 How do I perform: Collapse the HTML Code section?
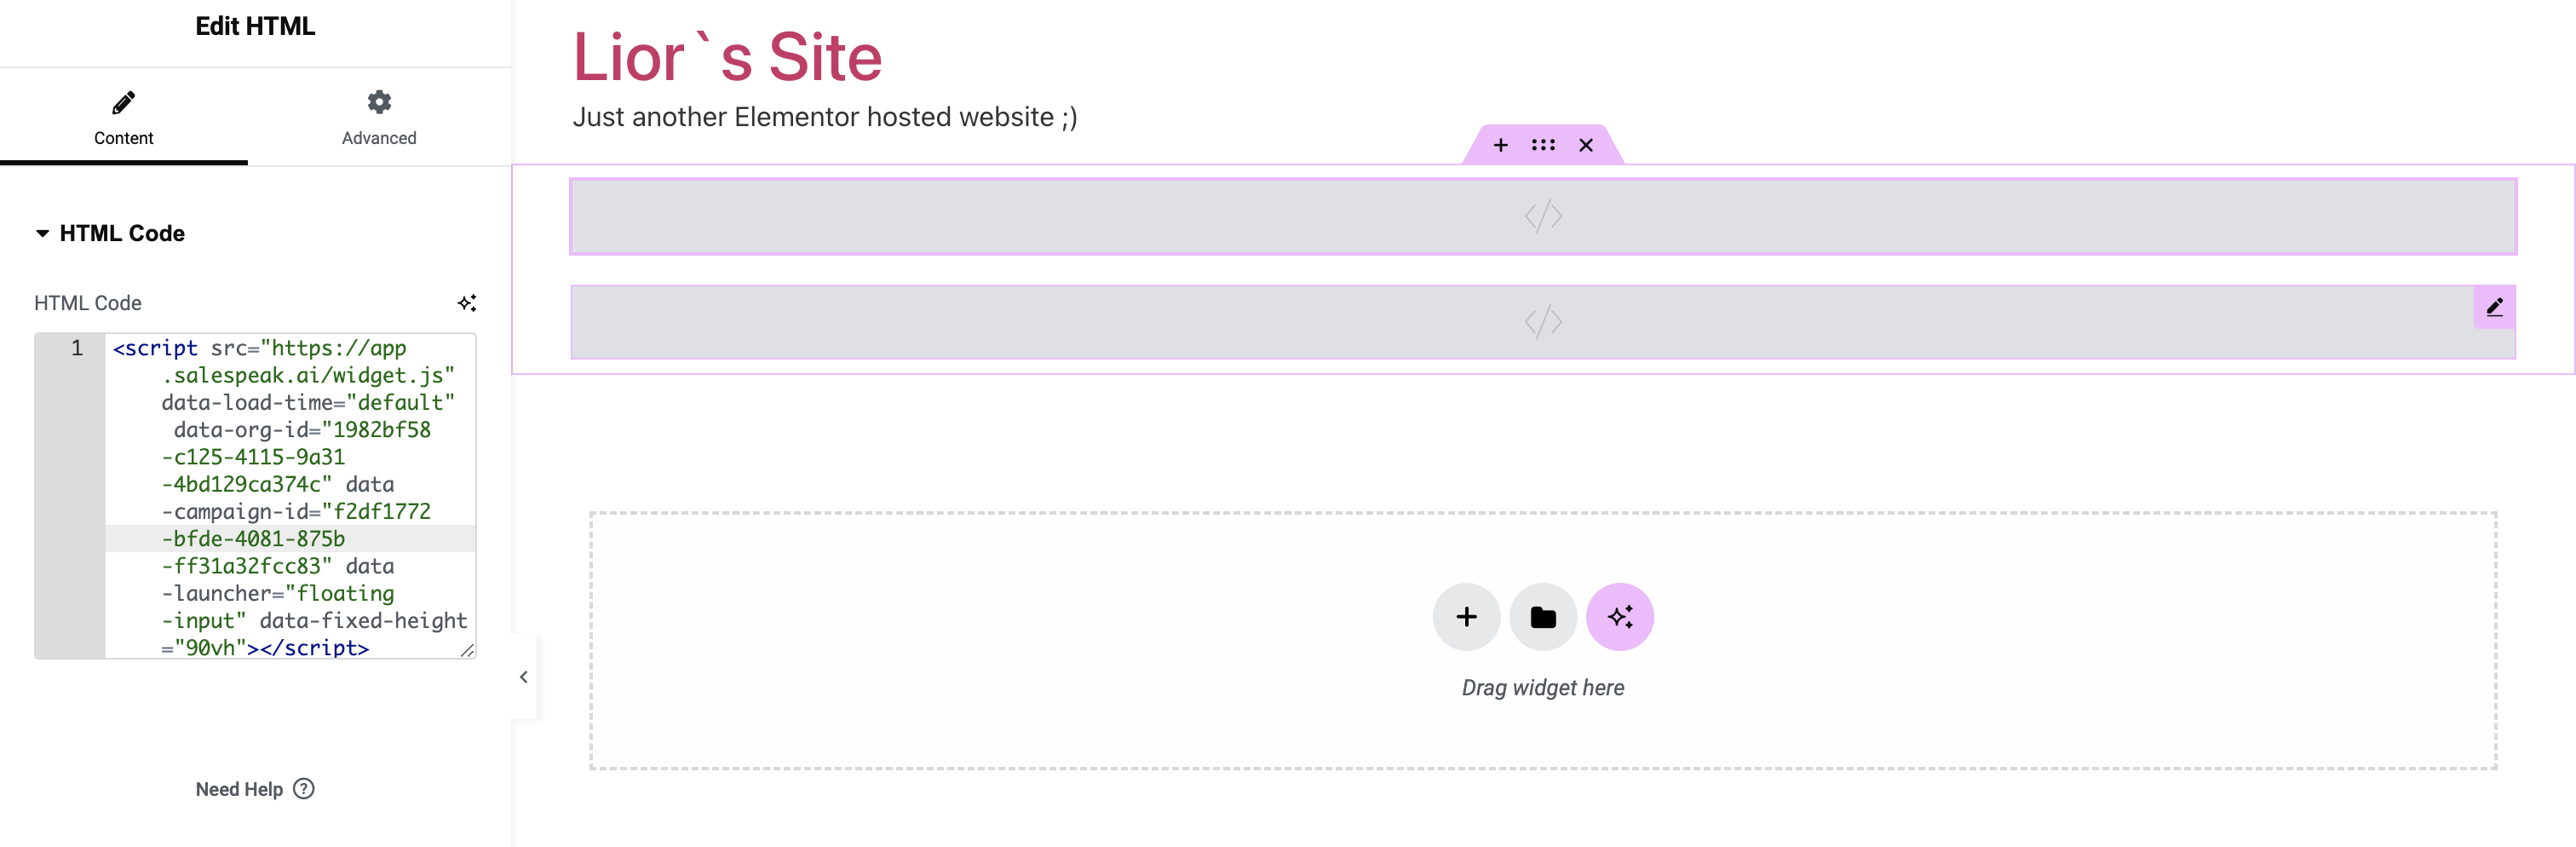pos(110,233)
